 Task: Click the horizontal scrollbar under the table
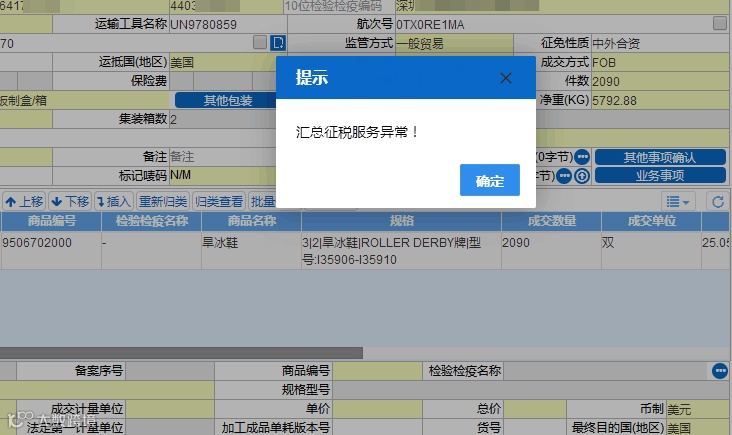[x=181, y=353]
